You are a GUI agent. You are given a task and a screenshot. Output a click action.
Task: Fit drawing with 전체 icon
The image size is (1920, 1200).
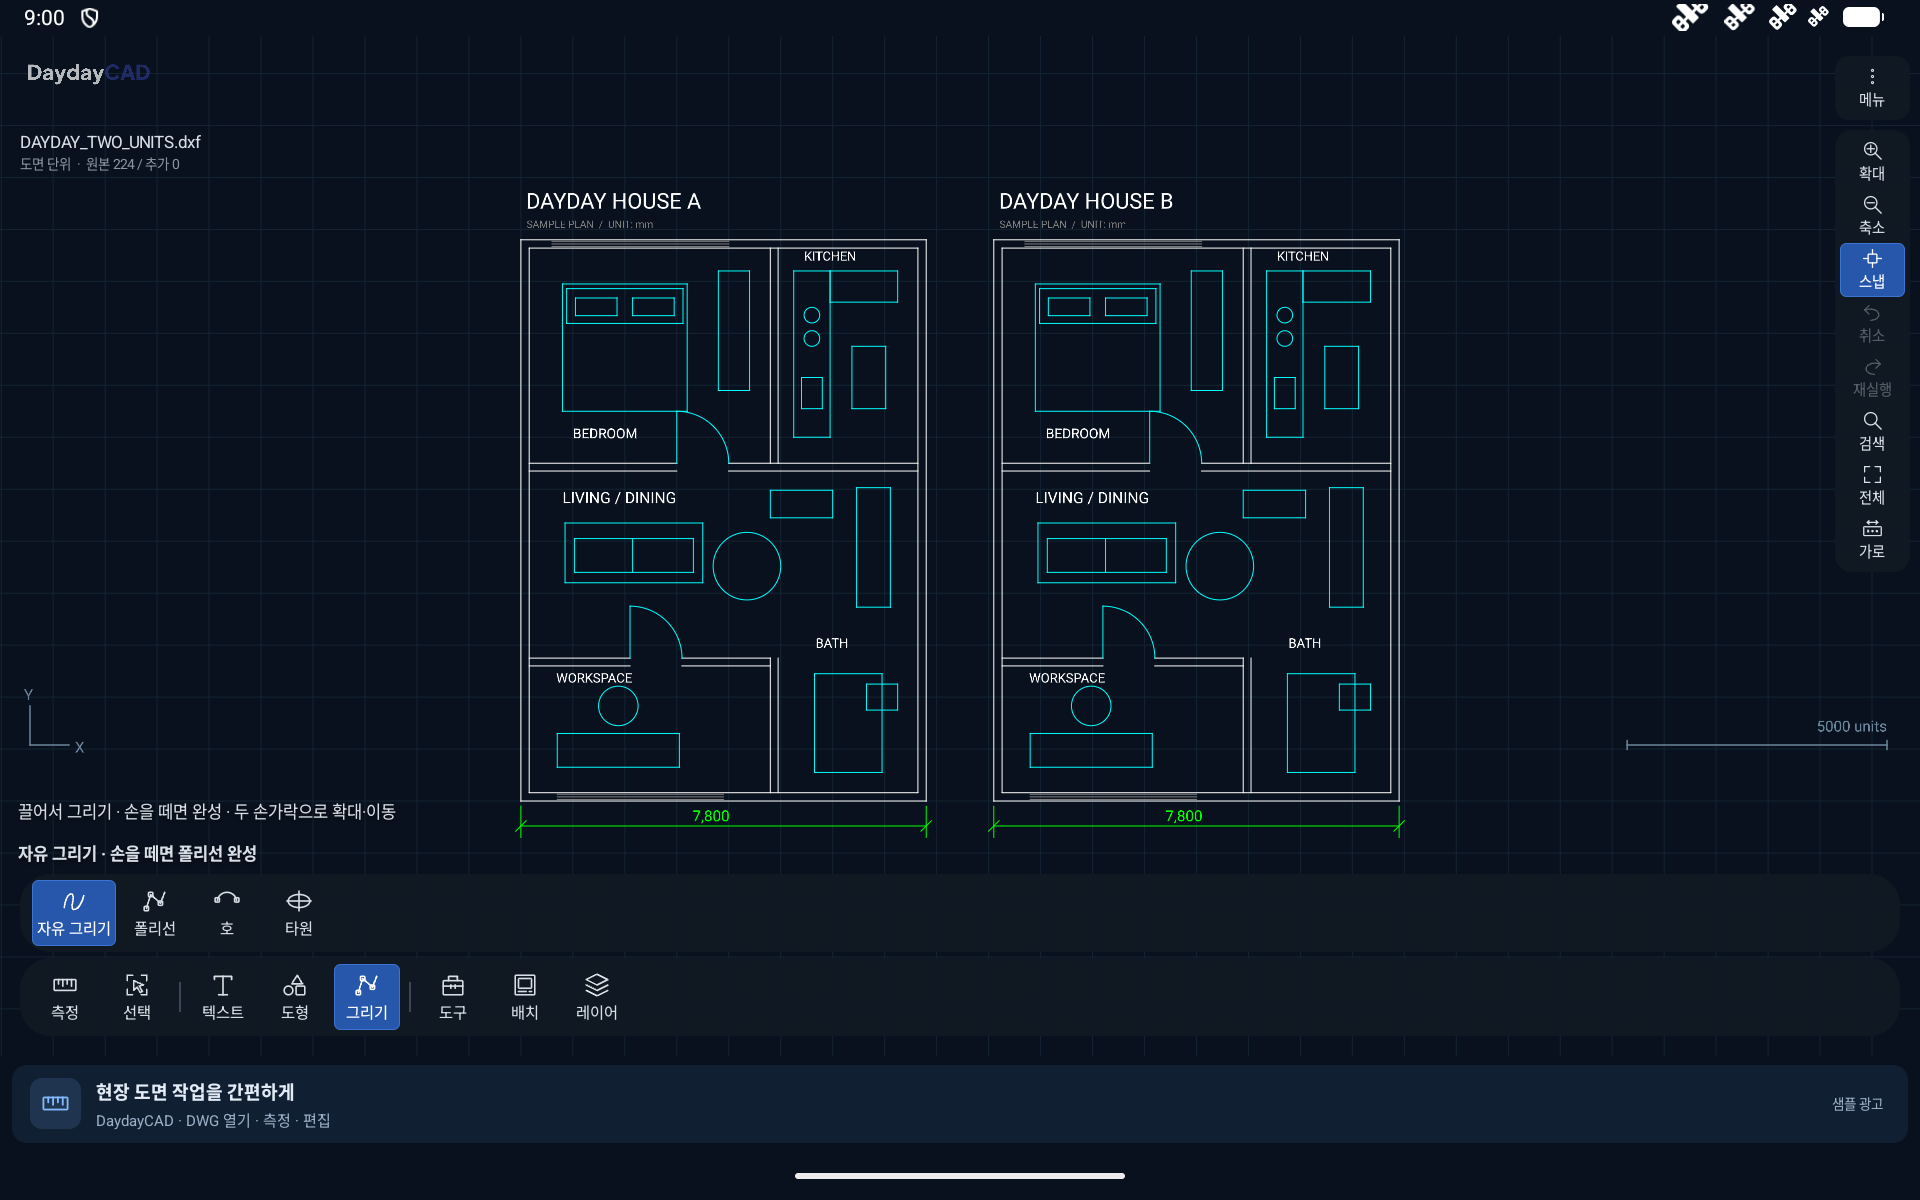(1872, 486)
